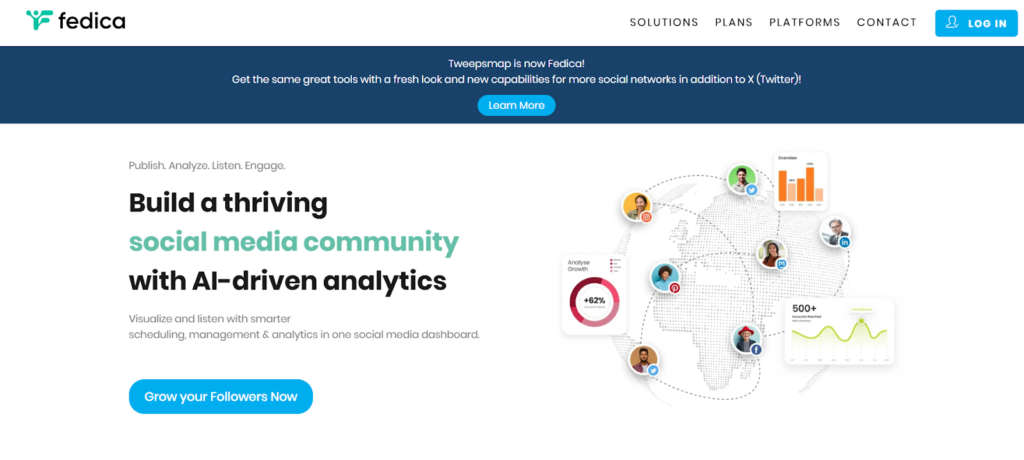Open the Plans menu item

point(734,22)
